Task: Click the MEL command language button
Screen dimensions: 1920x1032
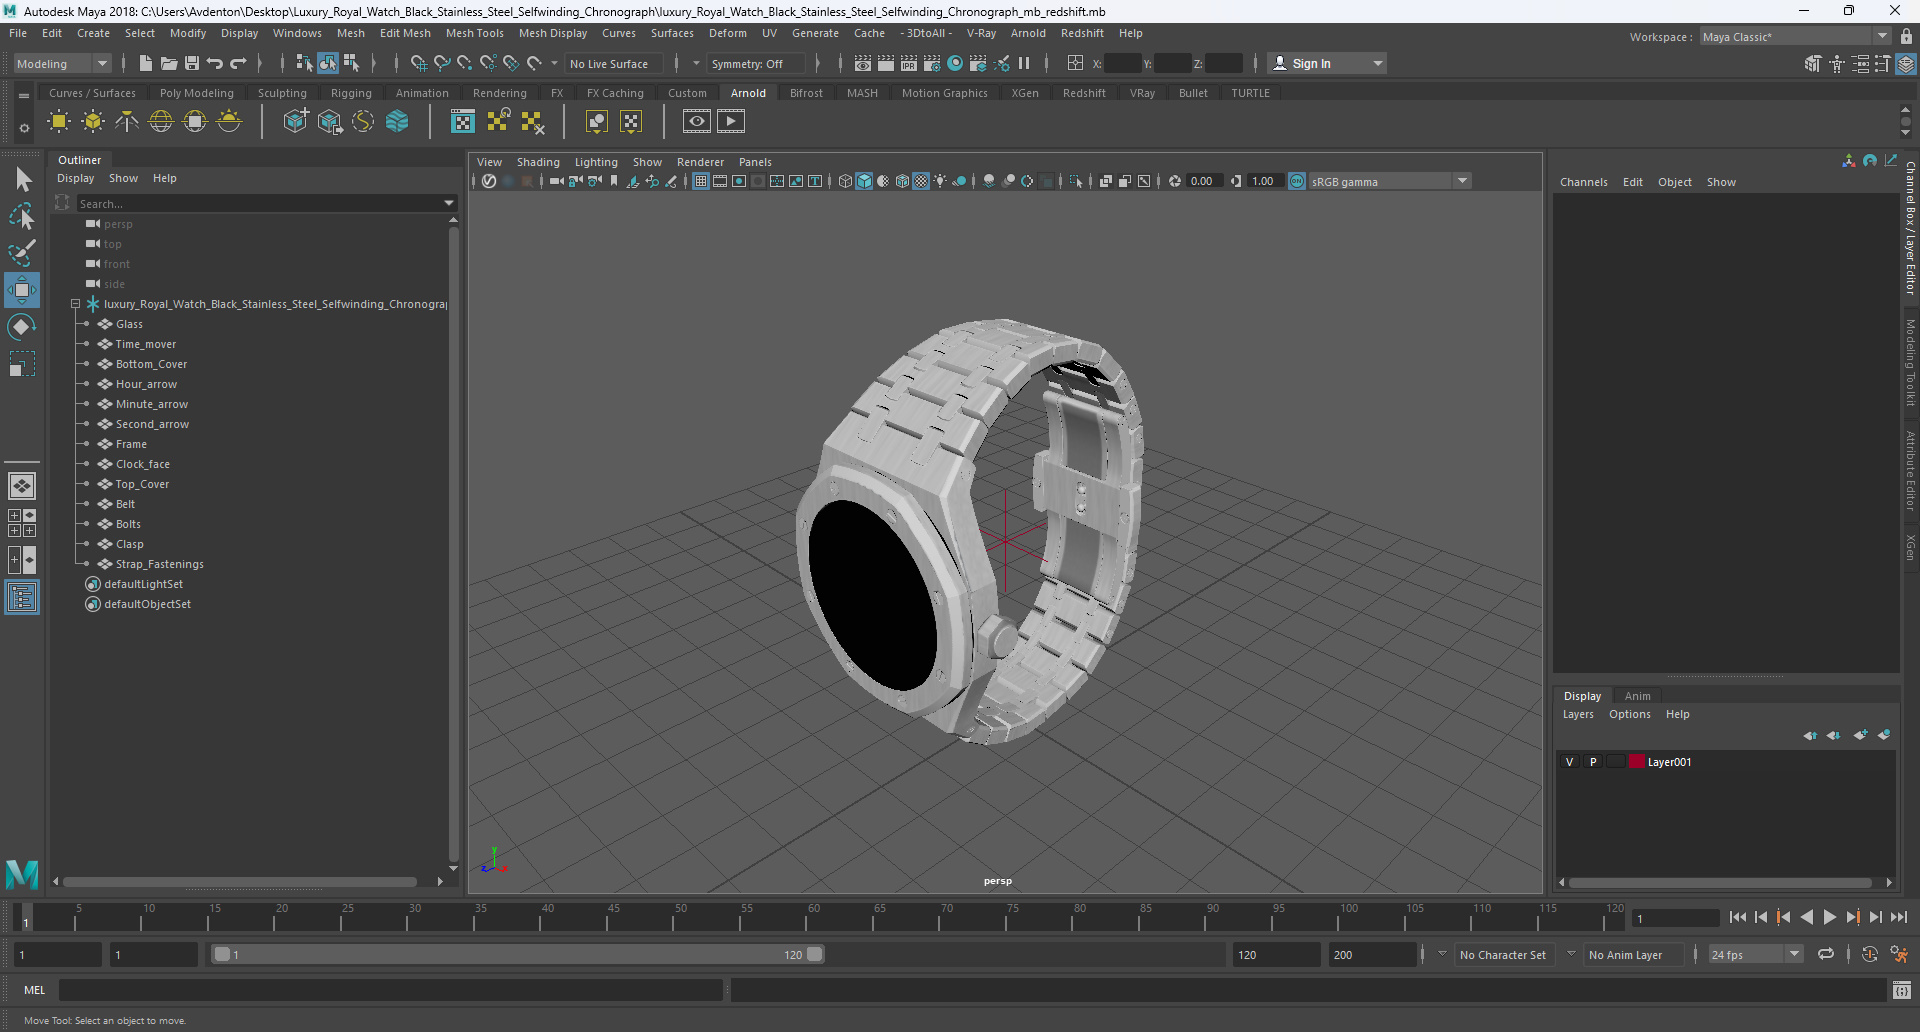Action: (35, 990)
